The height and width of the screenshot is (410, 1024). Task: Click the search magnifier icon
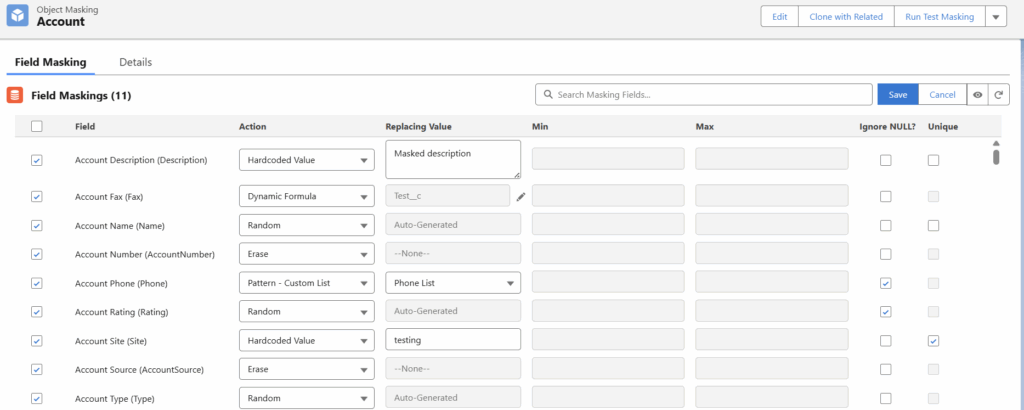pos(548,95)
